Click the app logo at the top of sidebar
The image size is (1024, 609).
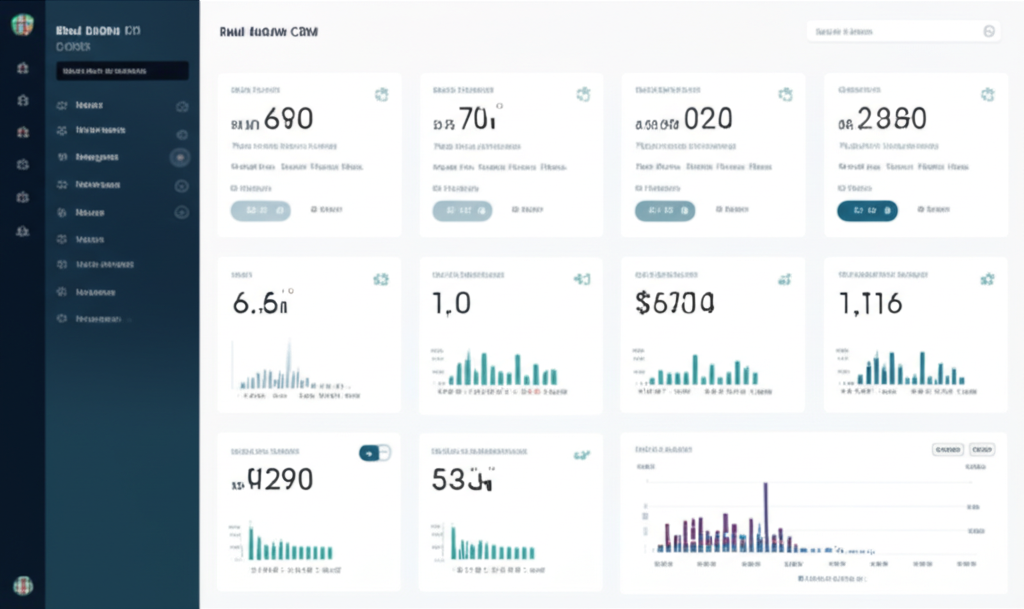(22, 23)
